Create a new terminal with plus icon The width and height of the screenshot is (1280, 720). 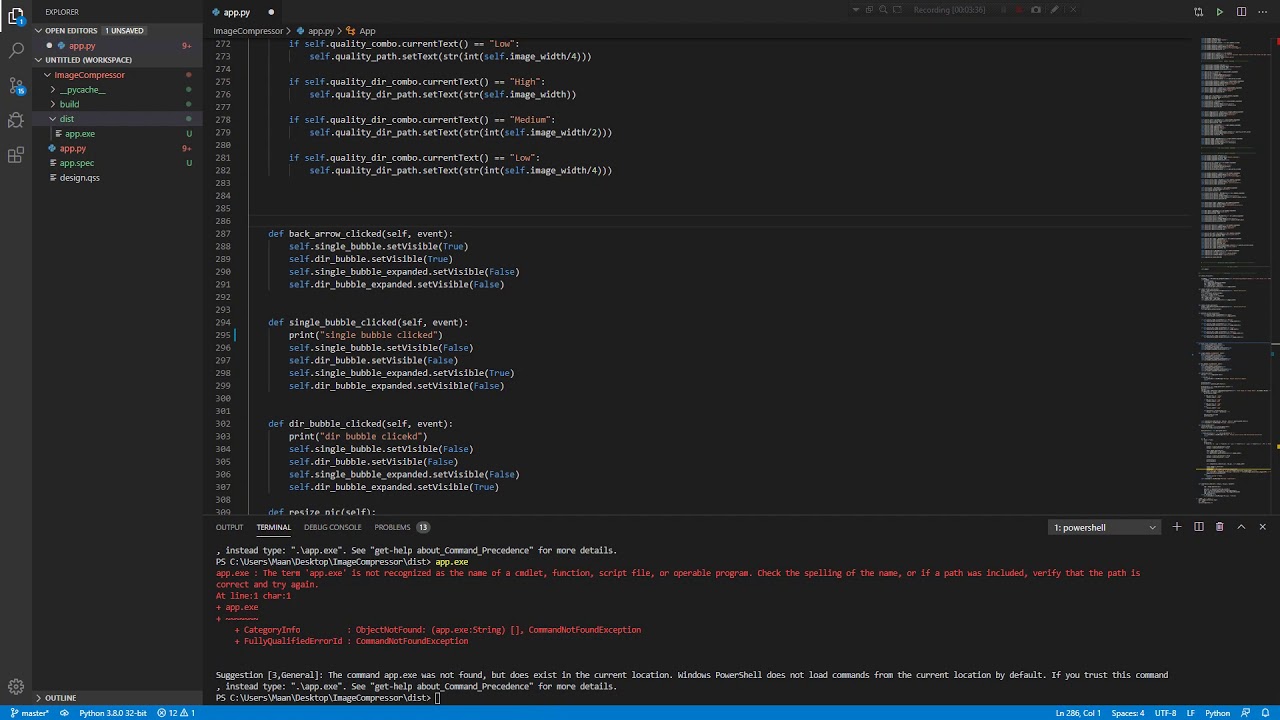tap(1177, 527)
